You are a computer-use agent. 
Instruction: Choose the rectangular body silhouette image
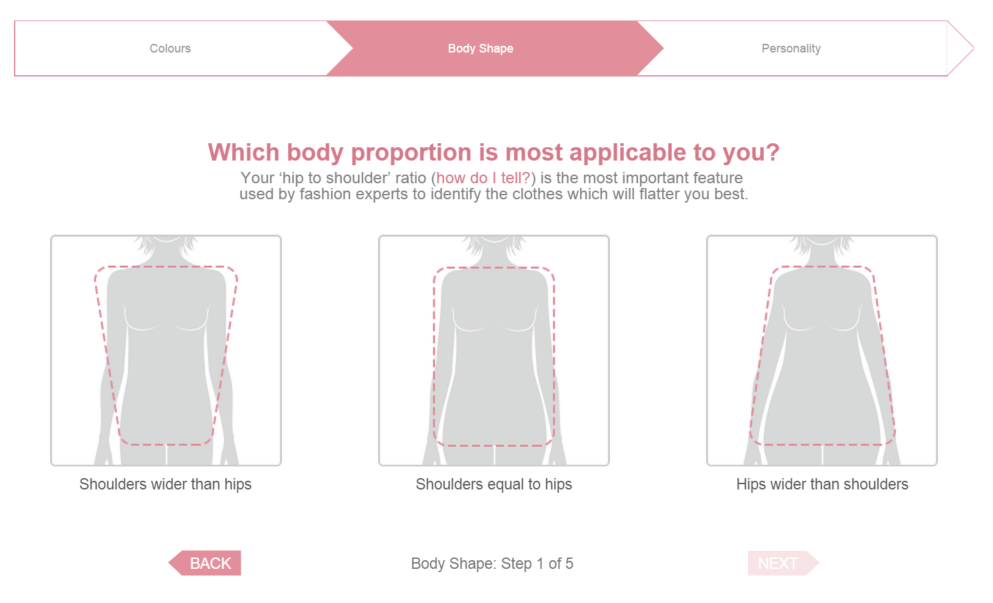coord(494,350)
